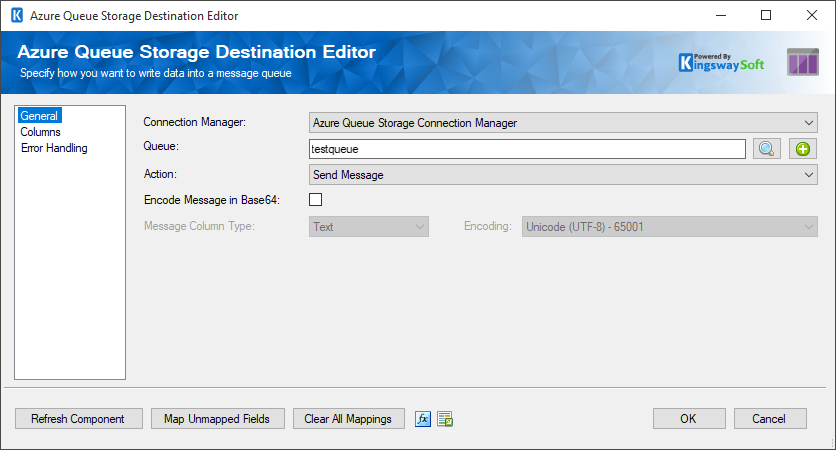Click the Encode Message in Base64 label
The width and height of the screenshot is (836, 450).
point(212,200)
